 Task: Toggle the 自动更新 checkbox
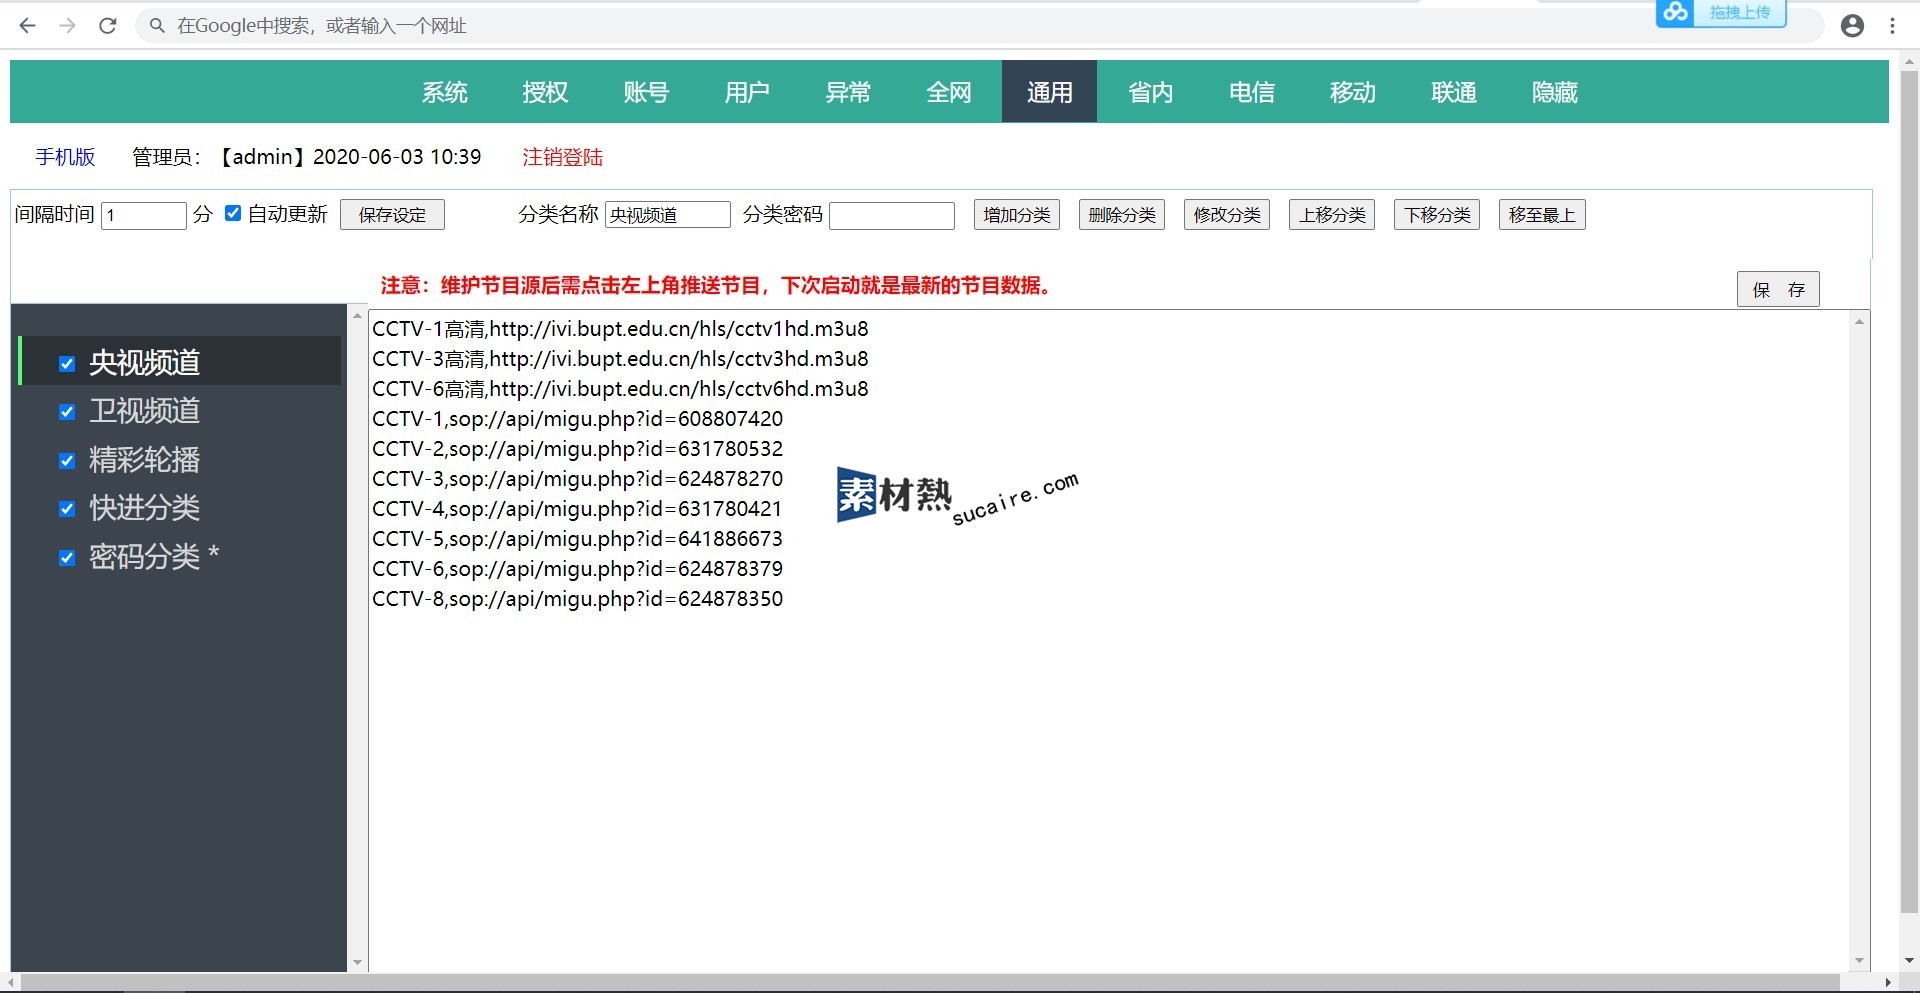point(233,213)
